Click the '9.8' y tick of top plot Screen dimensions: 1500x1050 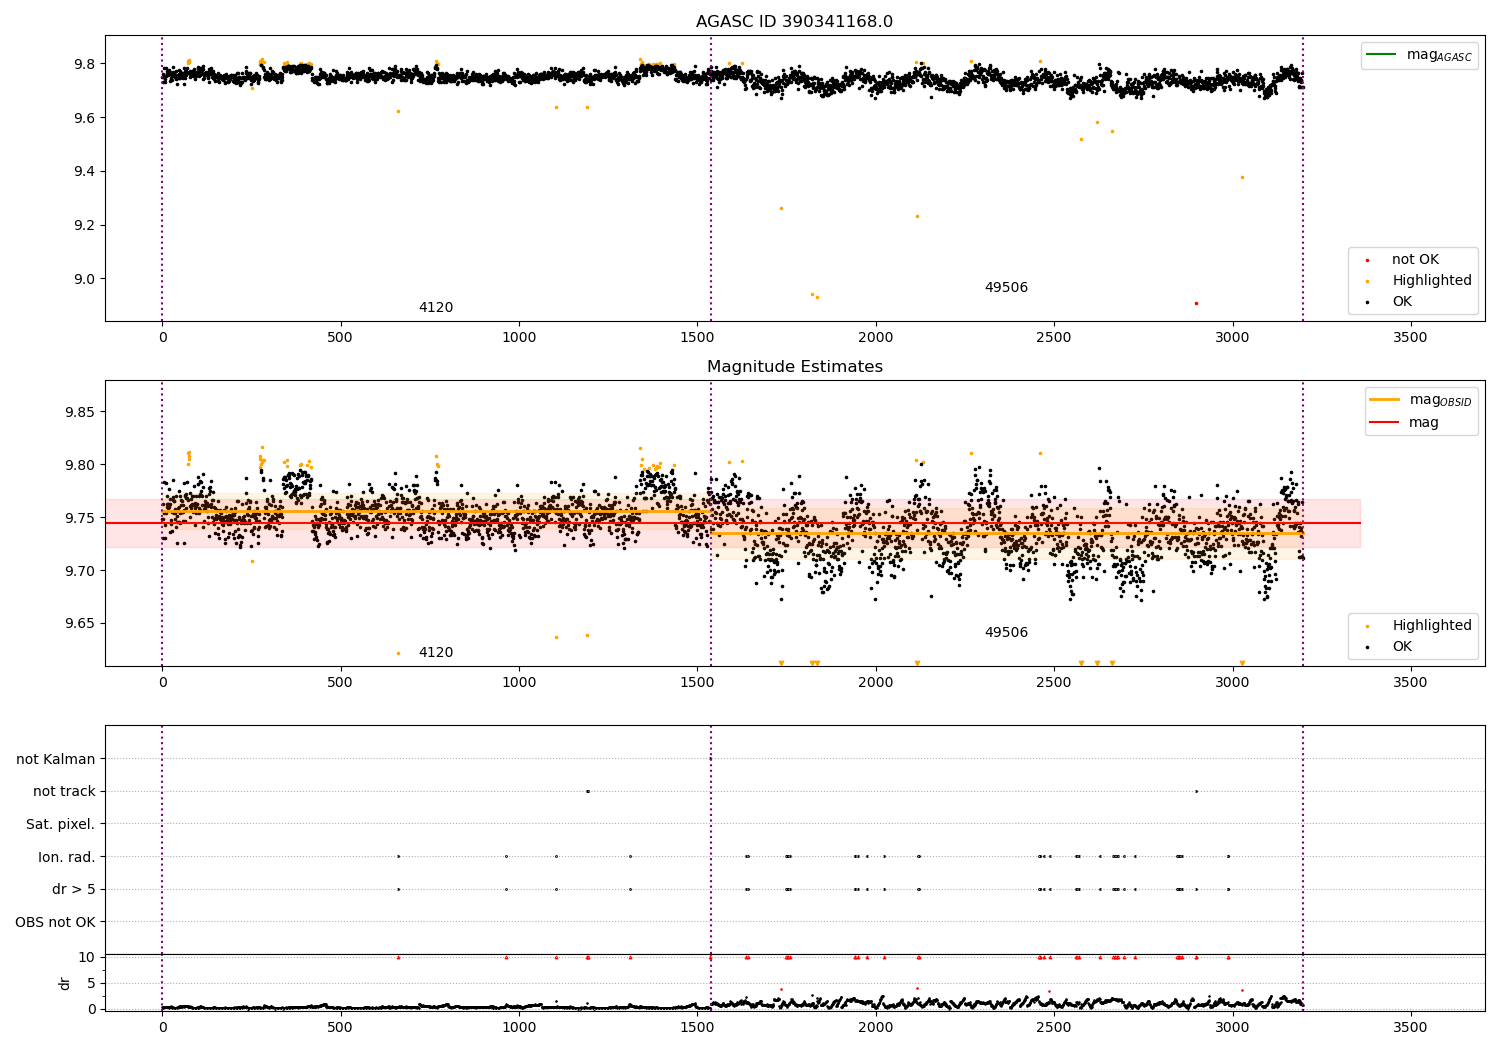(x=83, y=64)
